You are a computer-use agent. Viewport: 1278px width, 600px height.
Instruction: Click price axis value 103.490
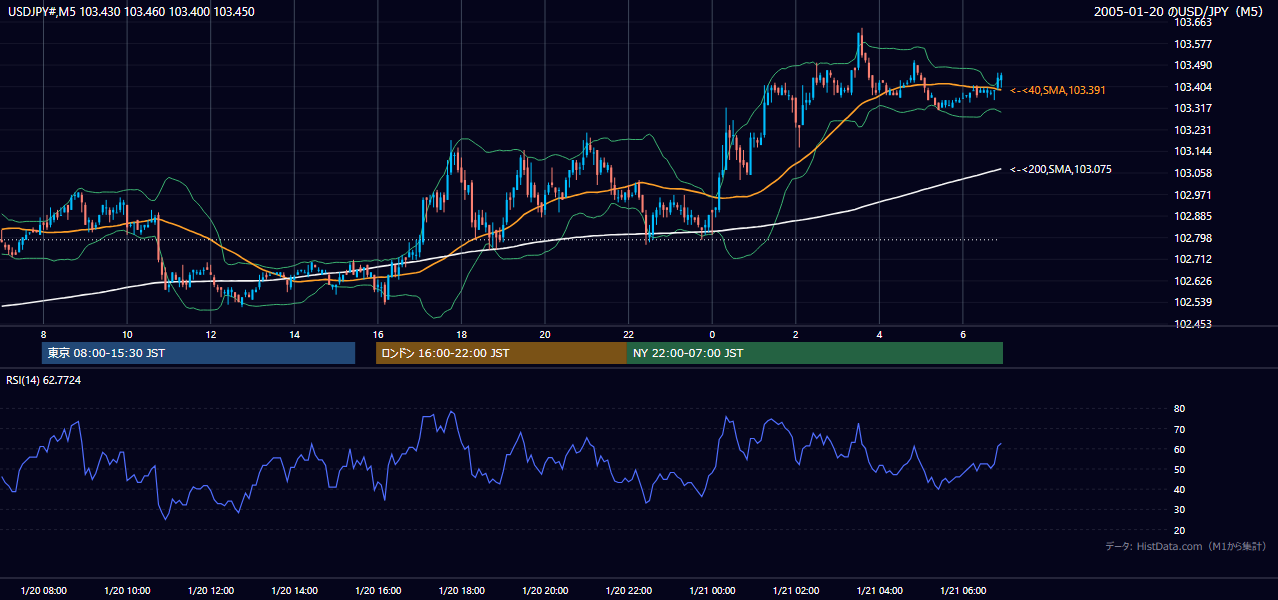[x=1193, y=65]
